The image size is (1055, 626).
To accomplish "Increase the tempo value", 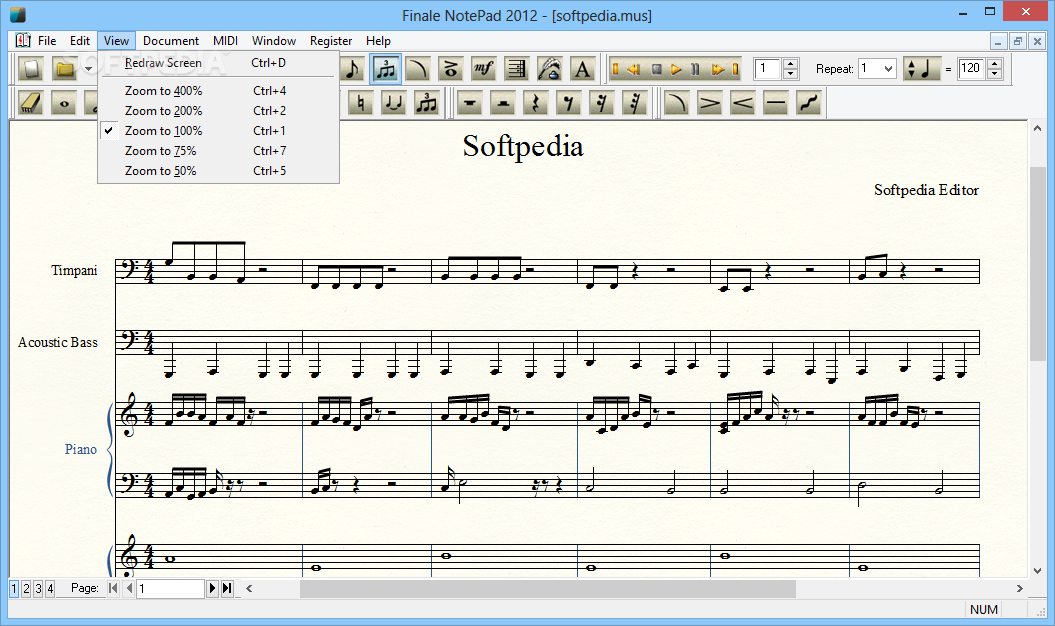I will [994, 64].
